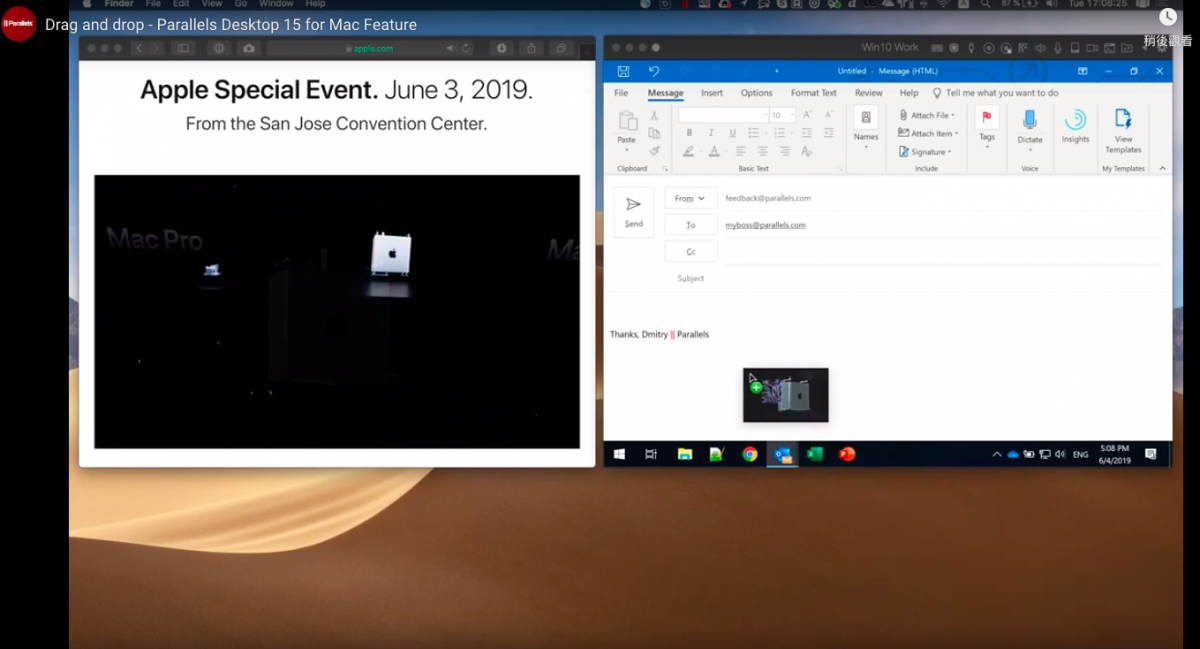Click the Save icon in Outlook title bar
Image resolution: width=1200 pixels, height=649 pixels.
623,71
